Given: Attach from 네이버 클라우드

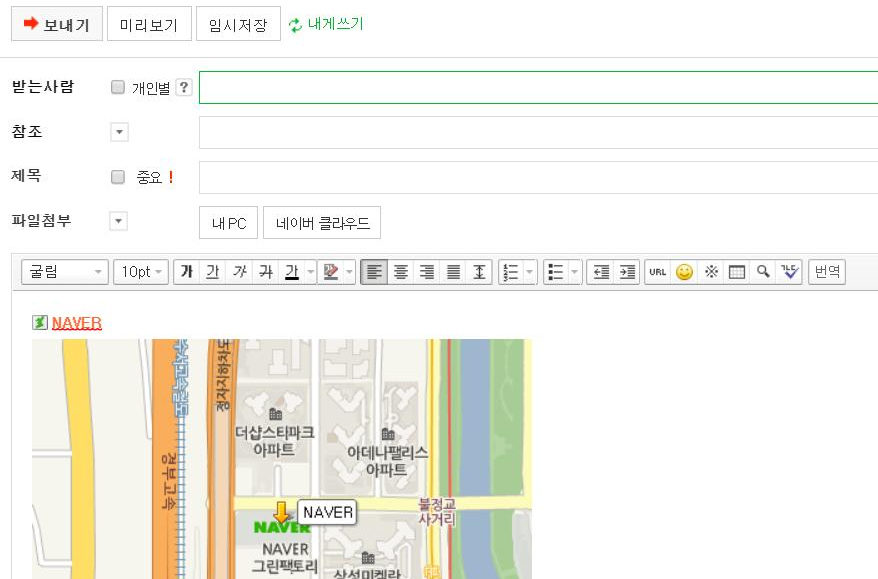Looking at the screenshot, I should [x=322, y=223].
